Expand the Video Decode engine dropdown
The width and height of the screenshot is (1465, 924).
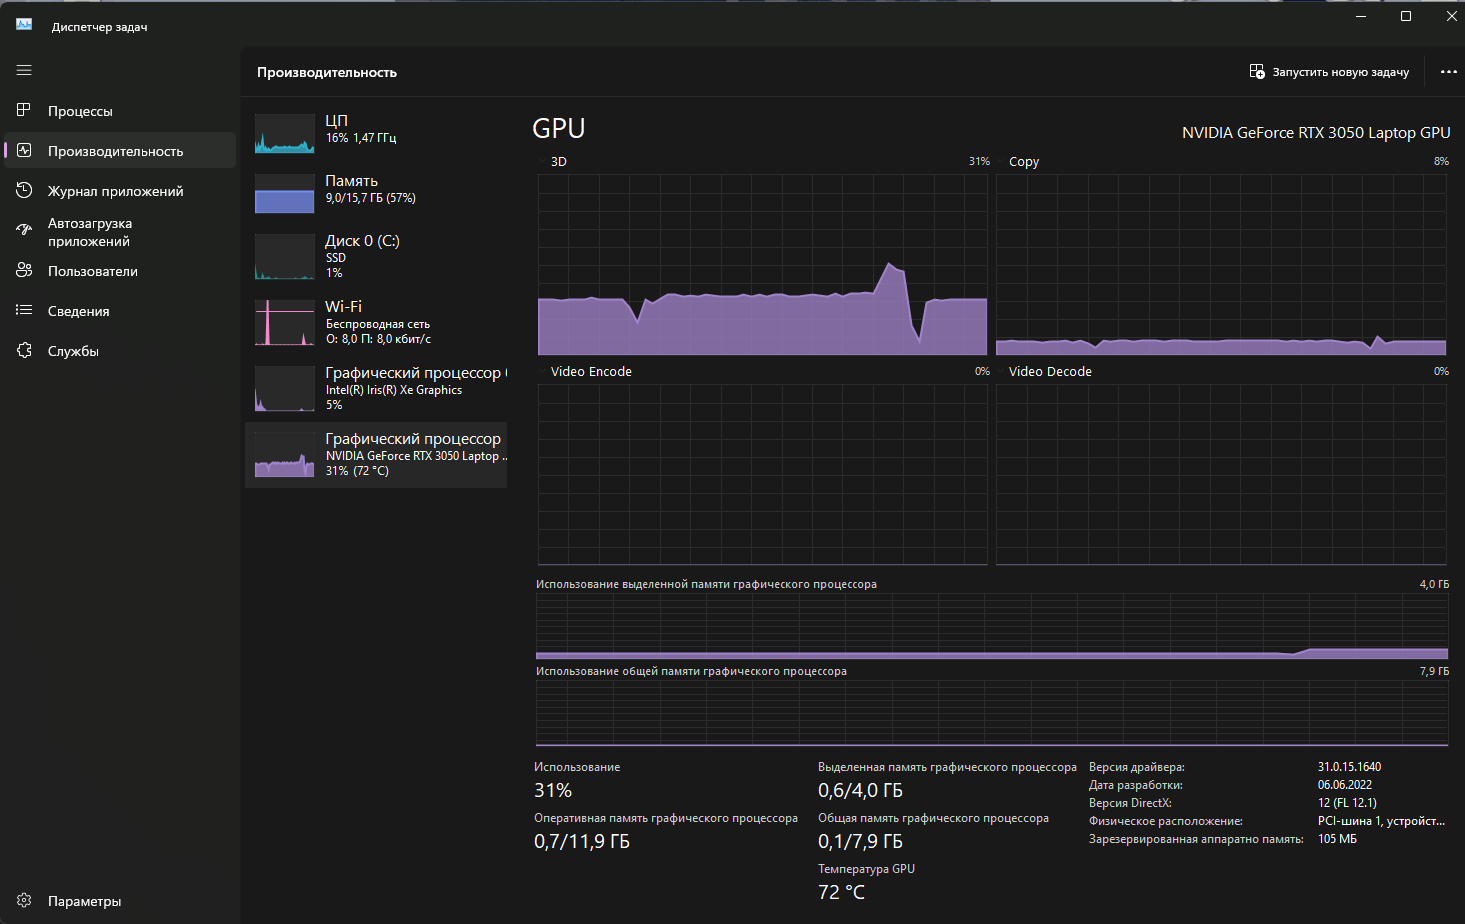pos(1044,371)
